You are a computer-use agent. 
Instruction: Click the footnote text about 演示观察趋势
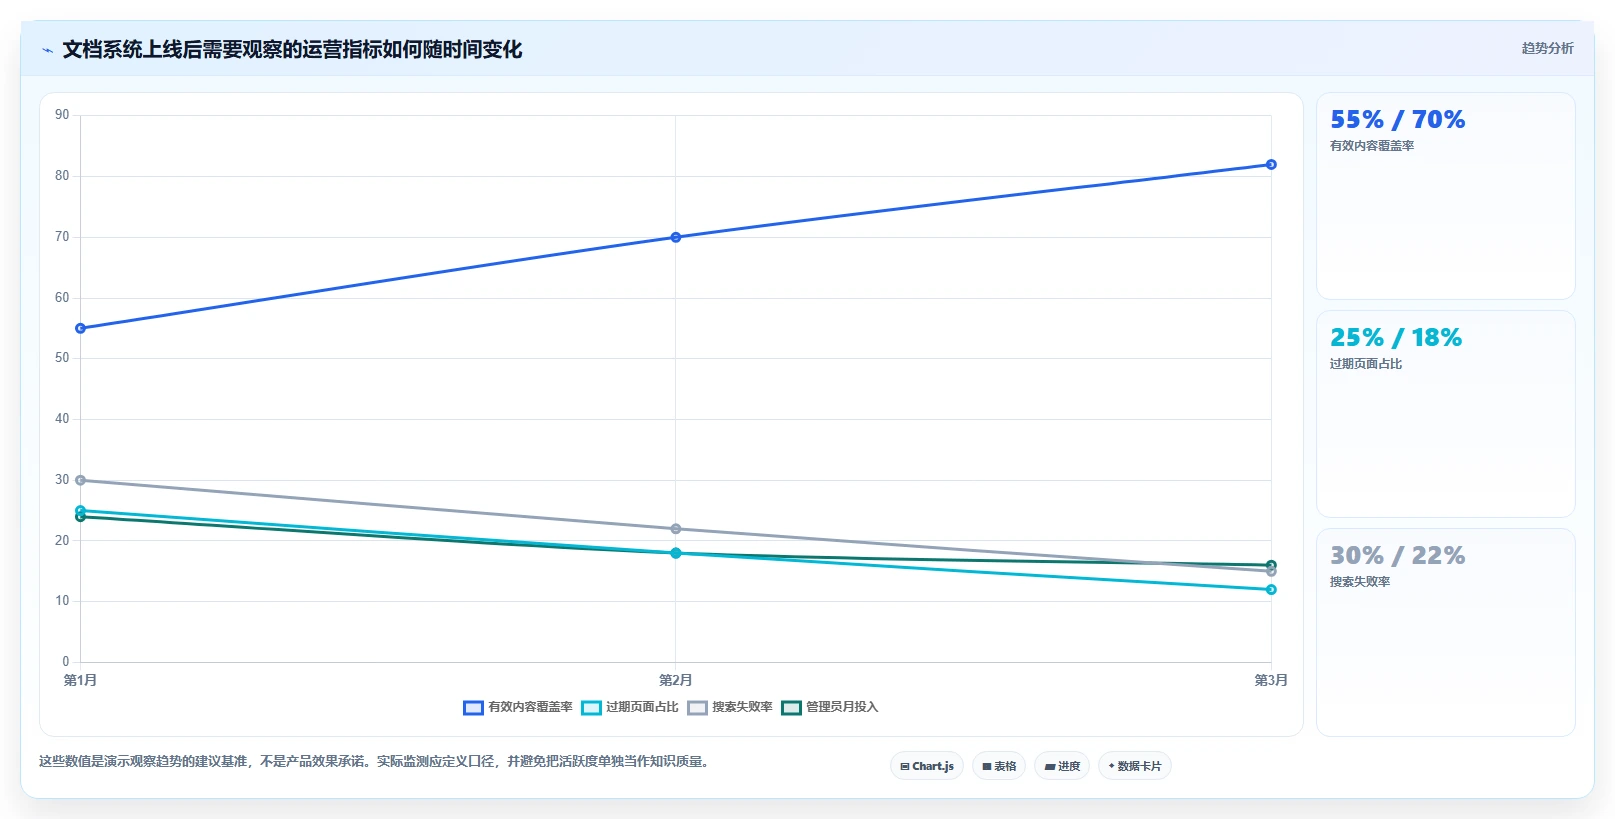376,762
